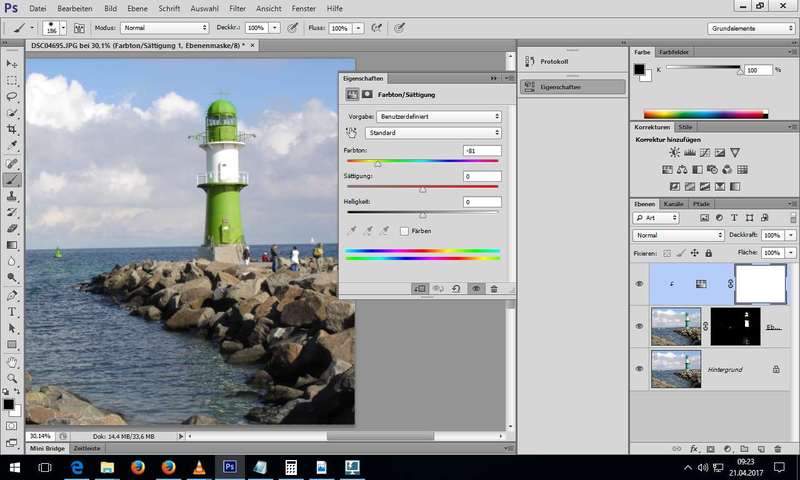Expand the Modus blend mode dropdown
800x480 pixels.
(164, 28)
